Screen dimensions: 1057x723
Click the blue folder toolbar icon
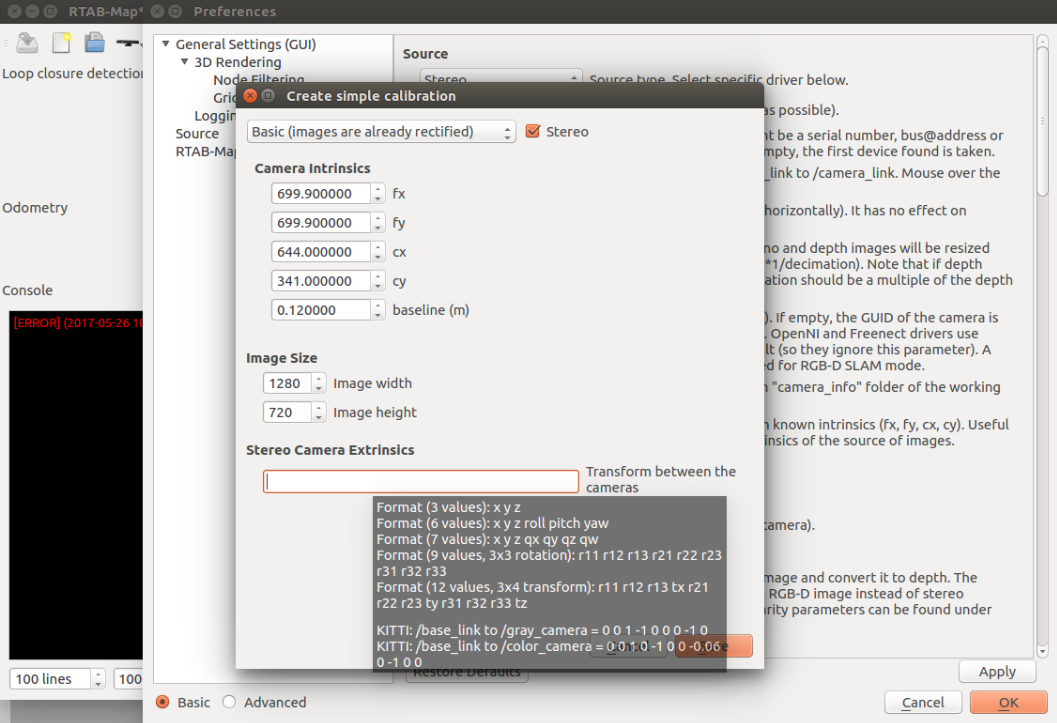coord(94,43)
